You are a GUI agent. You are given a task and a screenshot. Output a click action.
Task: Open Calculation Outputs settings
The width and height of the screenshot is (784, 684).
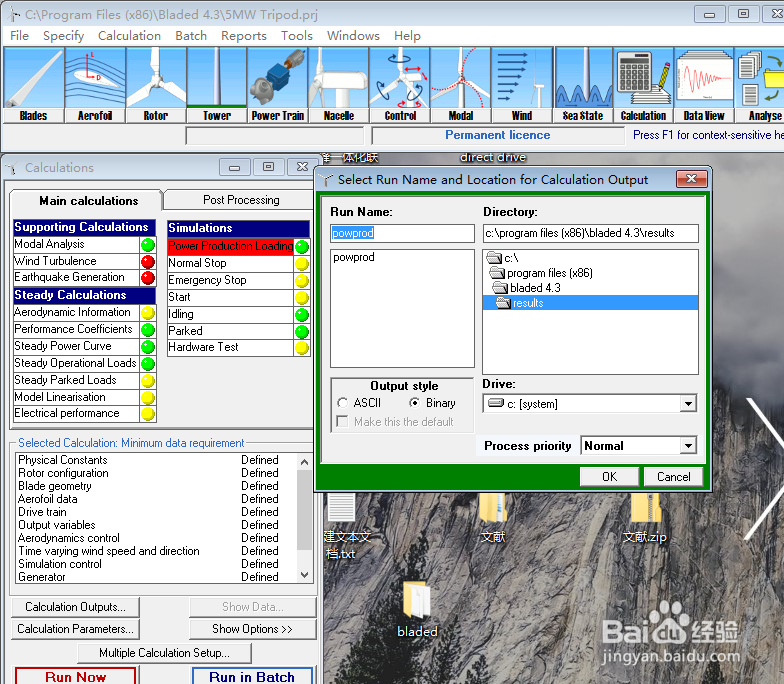coord(76,607)
